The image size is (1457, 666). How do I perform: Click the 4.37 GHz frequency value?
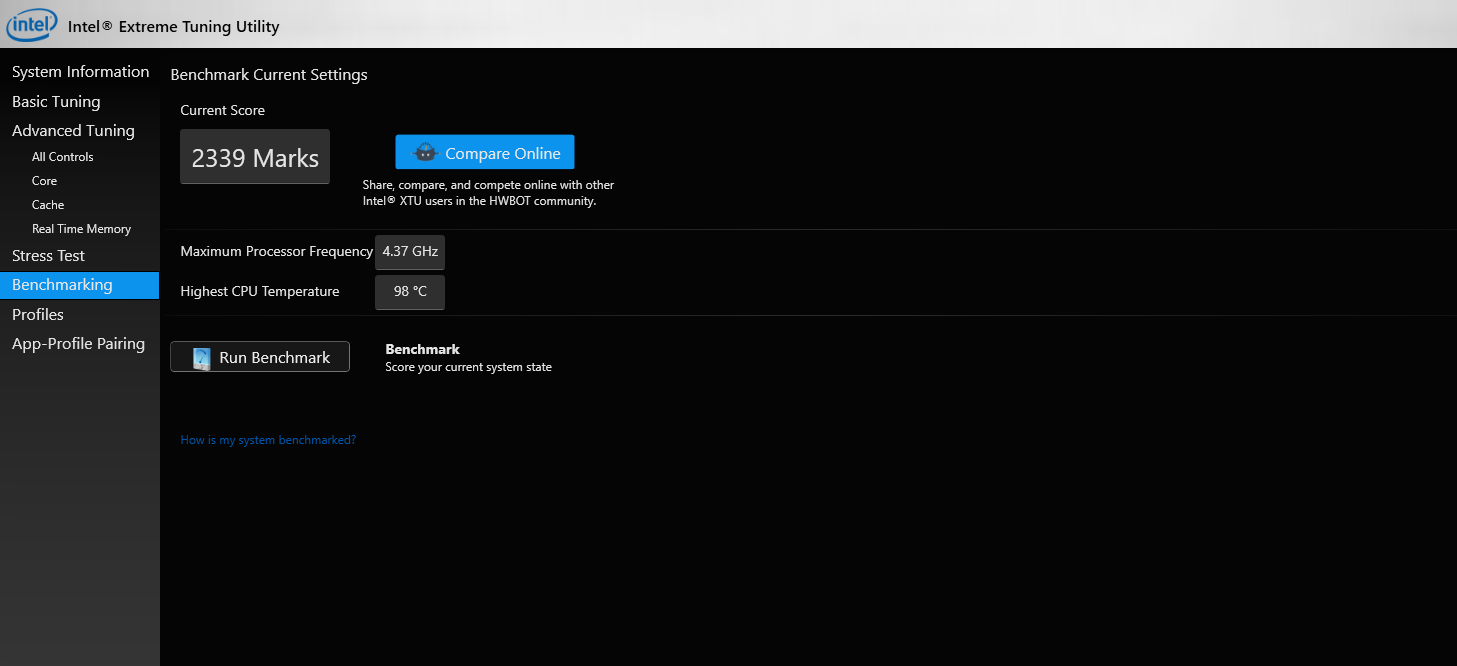(410, 252)
